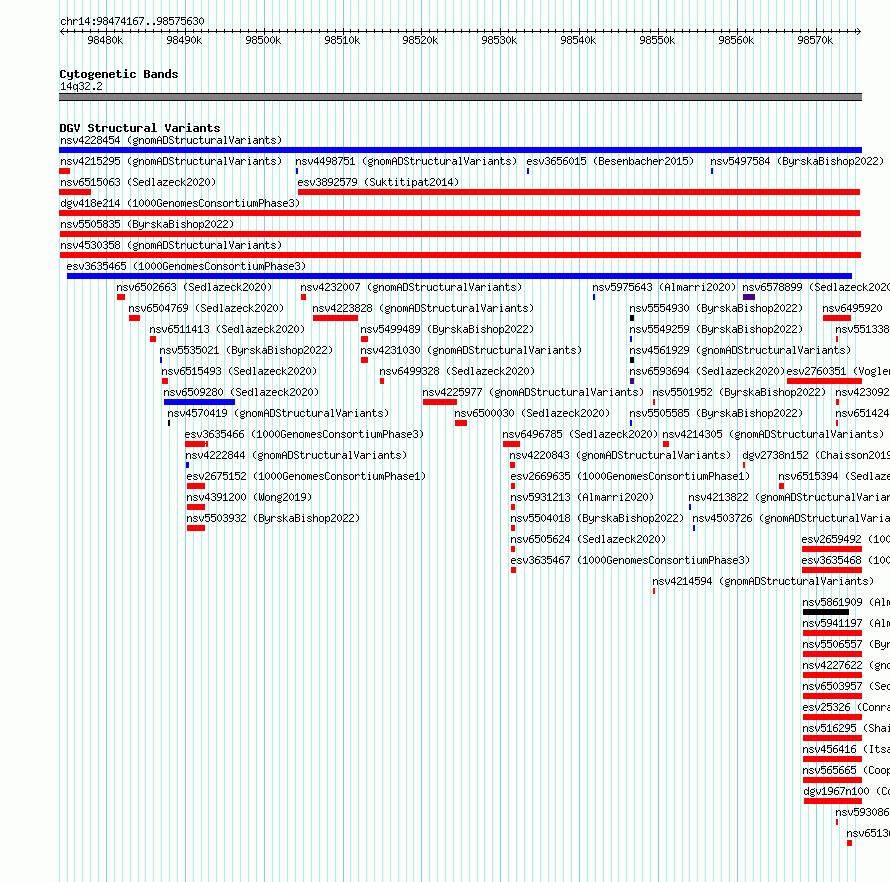
Task: Open the dgv1967n100 variant label
Action: pyautogui.click(x=846, y=791)
